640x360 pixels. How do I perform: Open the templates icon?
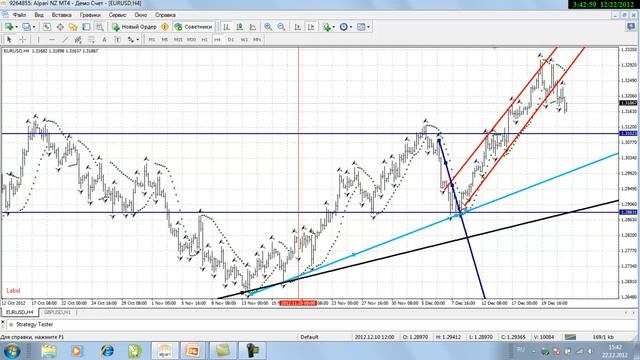361,27
